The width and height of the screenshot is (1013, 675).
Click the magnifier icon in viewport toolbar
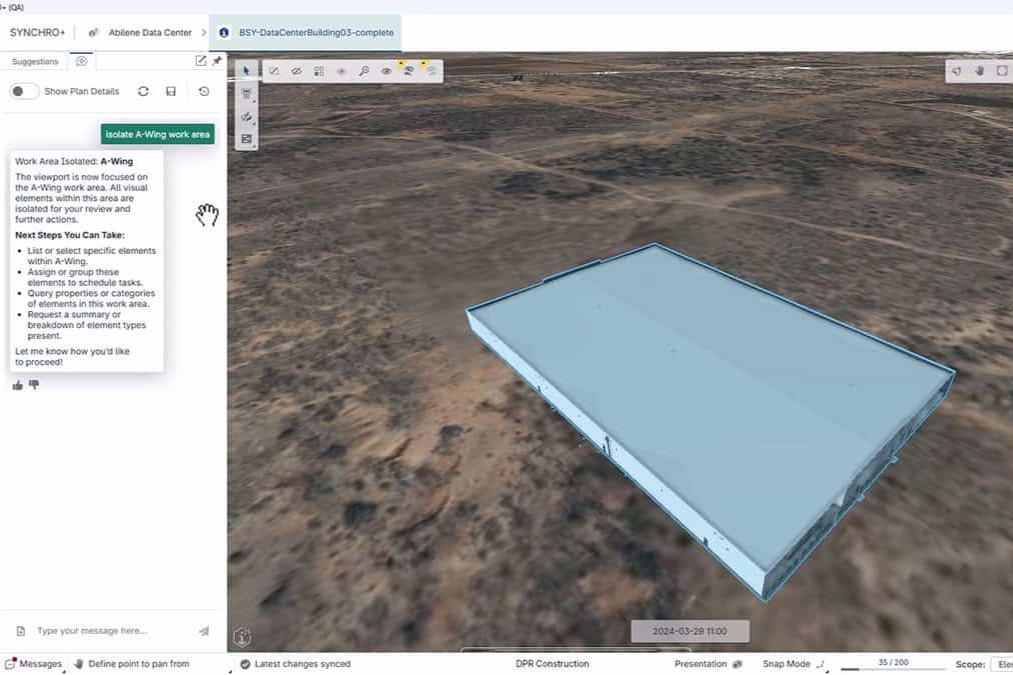[x=364, y=71]
